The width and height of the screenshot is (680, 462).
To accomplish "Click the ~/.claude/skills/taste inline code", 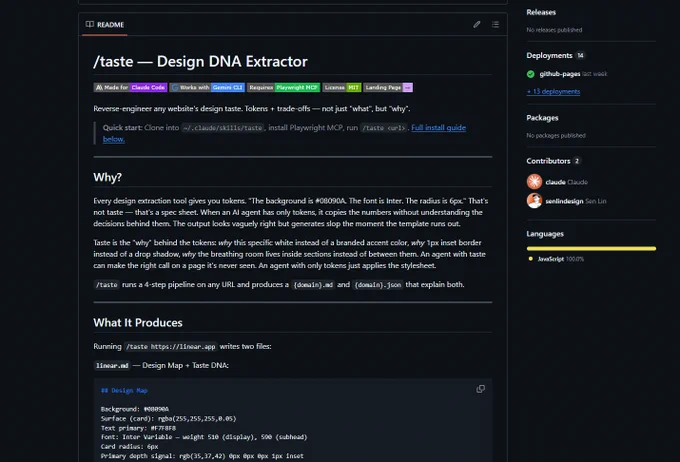I will (223, 128).
